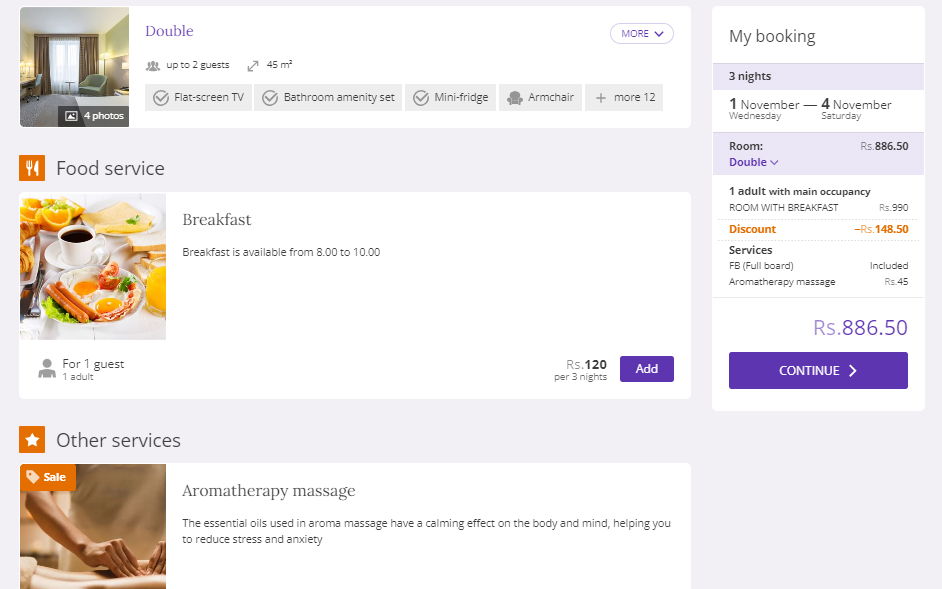Open the Breakfast food photo
This screenshot has width=942, height=589.
point(93,266)
